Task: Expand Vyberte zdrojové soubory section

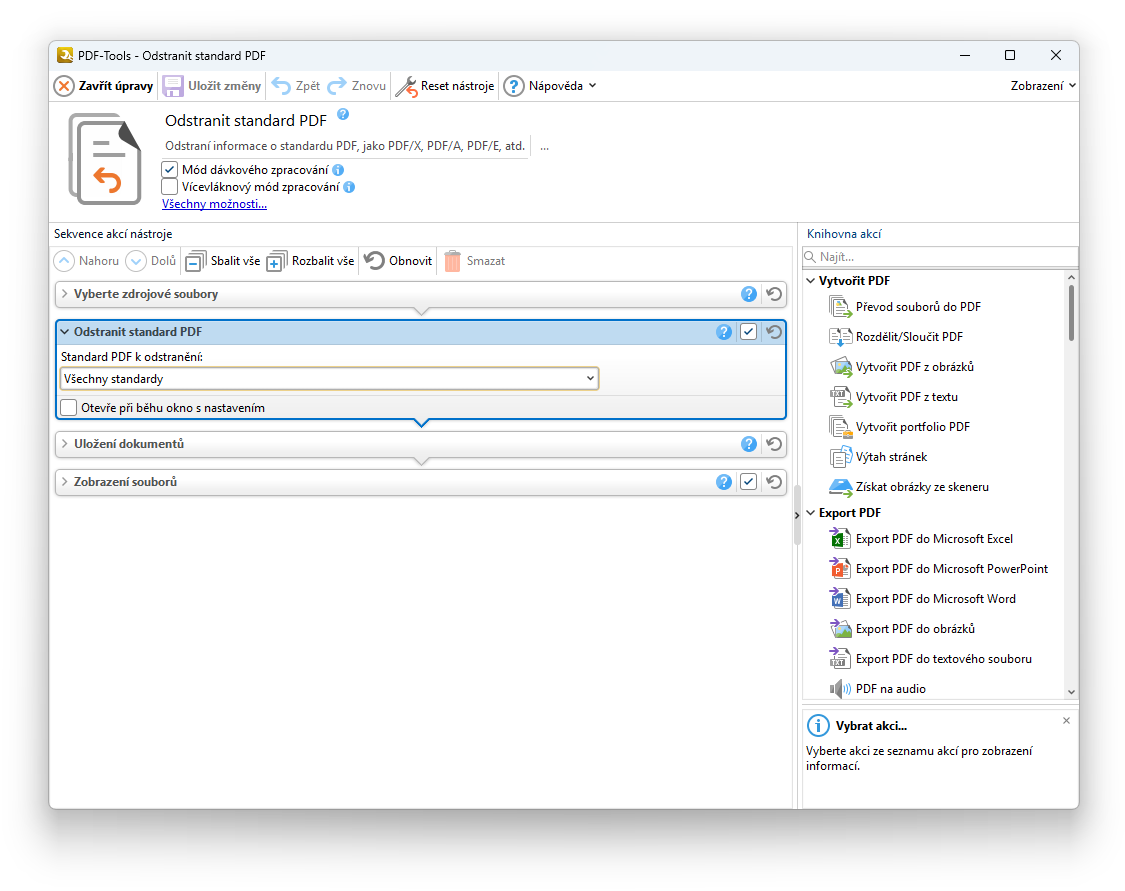Action: (65, 294)
